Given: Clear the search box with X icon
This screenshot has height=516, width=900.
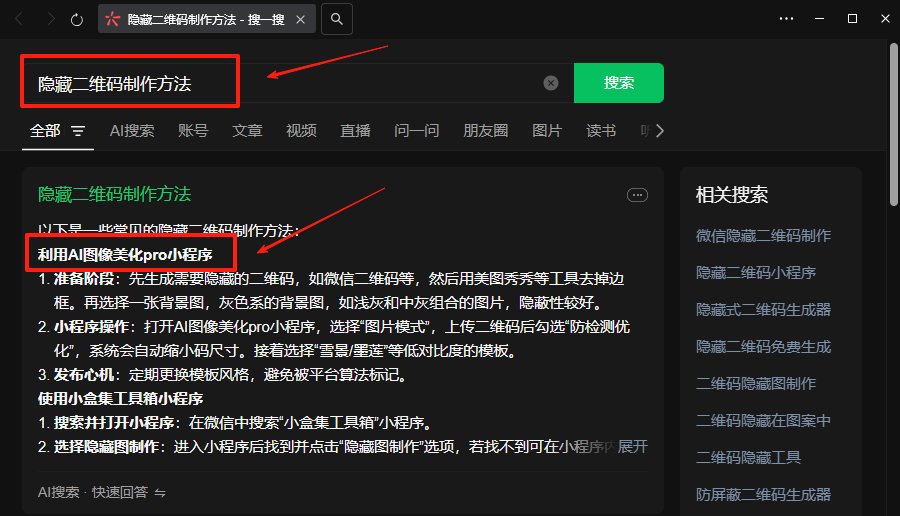Looking at the screenshot, I should (x=550, y=83).
